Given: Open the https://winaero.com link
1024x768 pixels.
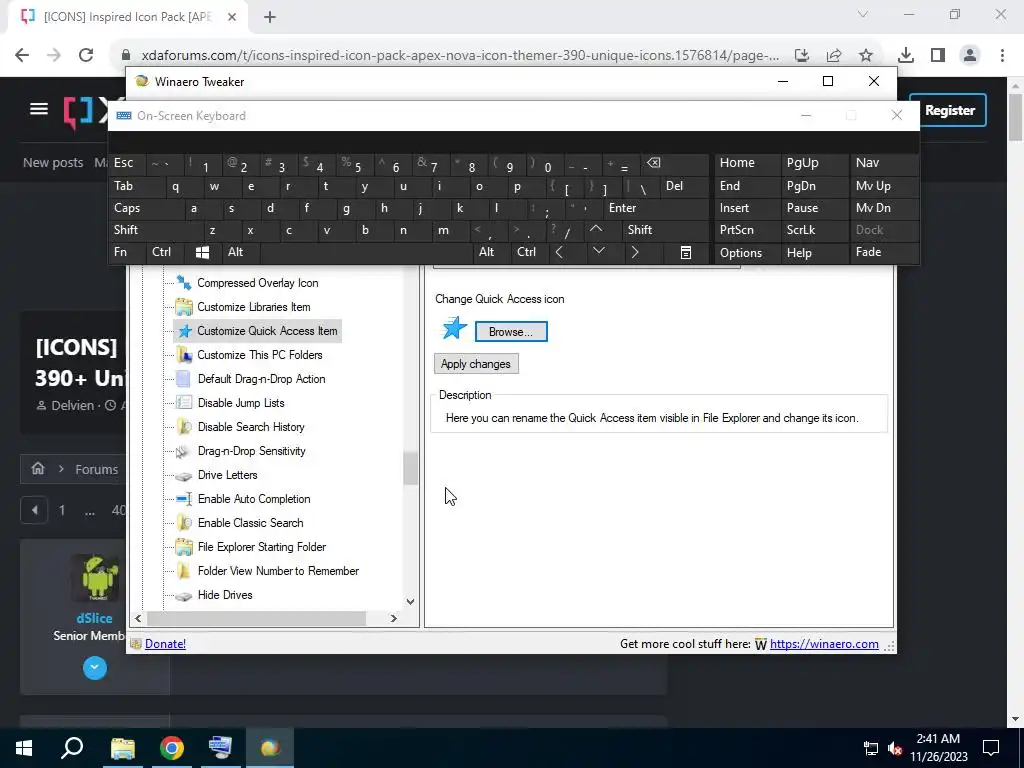Looking at the screenshot, I should [824, 644].
